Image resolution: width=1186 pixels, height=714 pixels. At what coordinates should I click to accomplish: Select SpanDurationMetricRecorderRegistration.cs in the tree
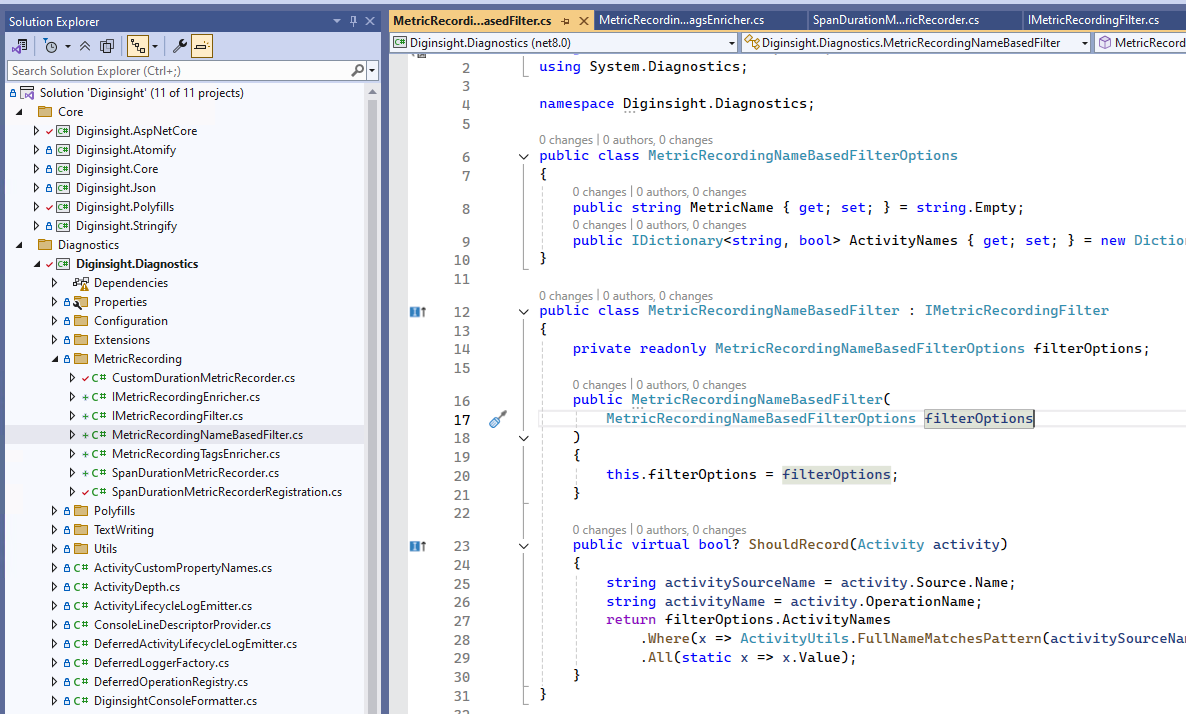[226, 492]
